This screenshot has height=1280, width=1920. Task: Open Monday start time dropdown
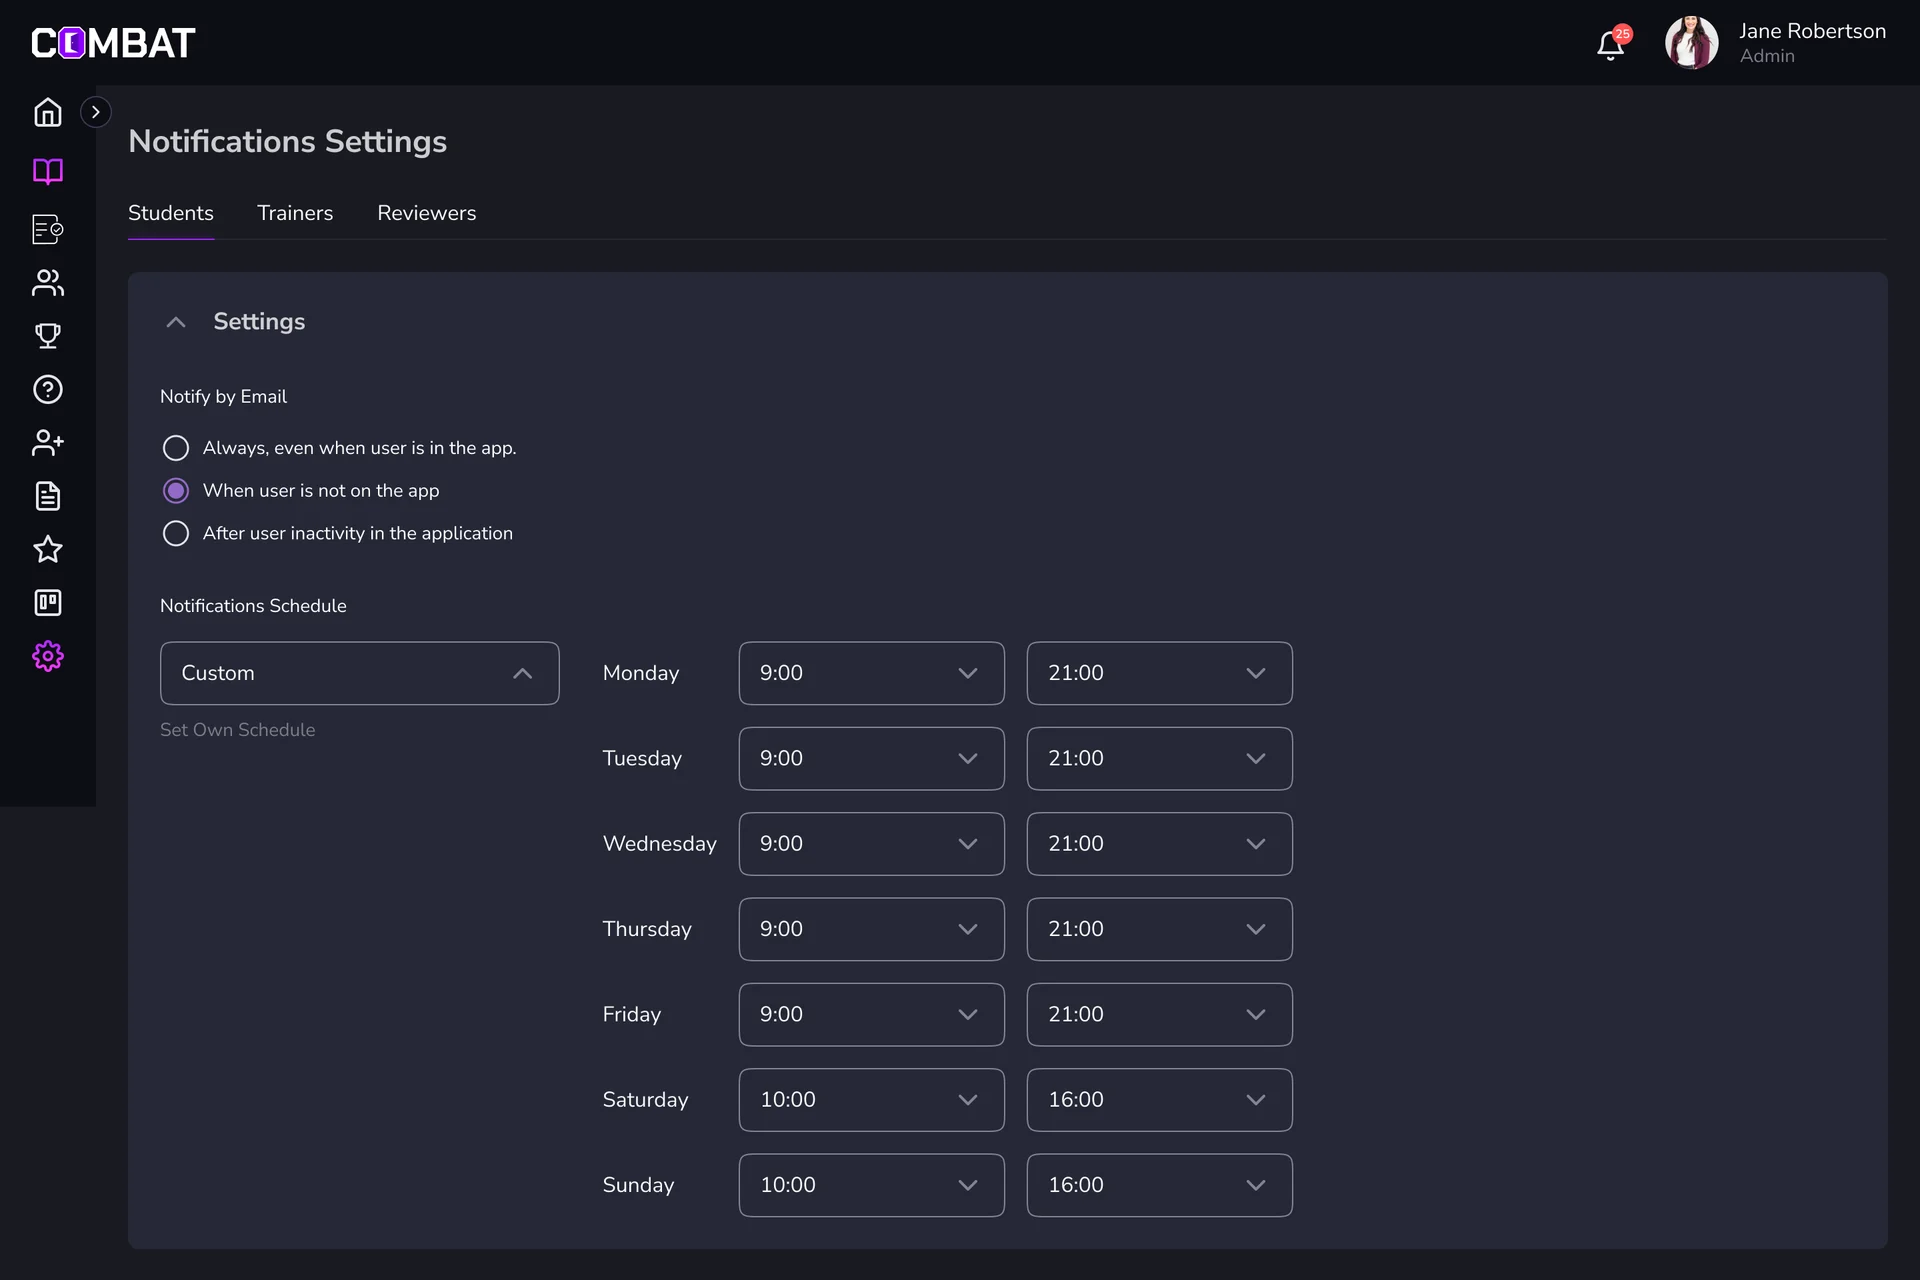872,673
